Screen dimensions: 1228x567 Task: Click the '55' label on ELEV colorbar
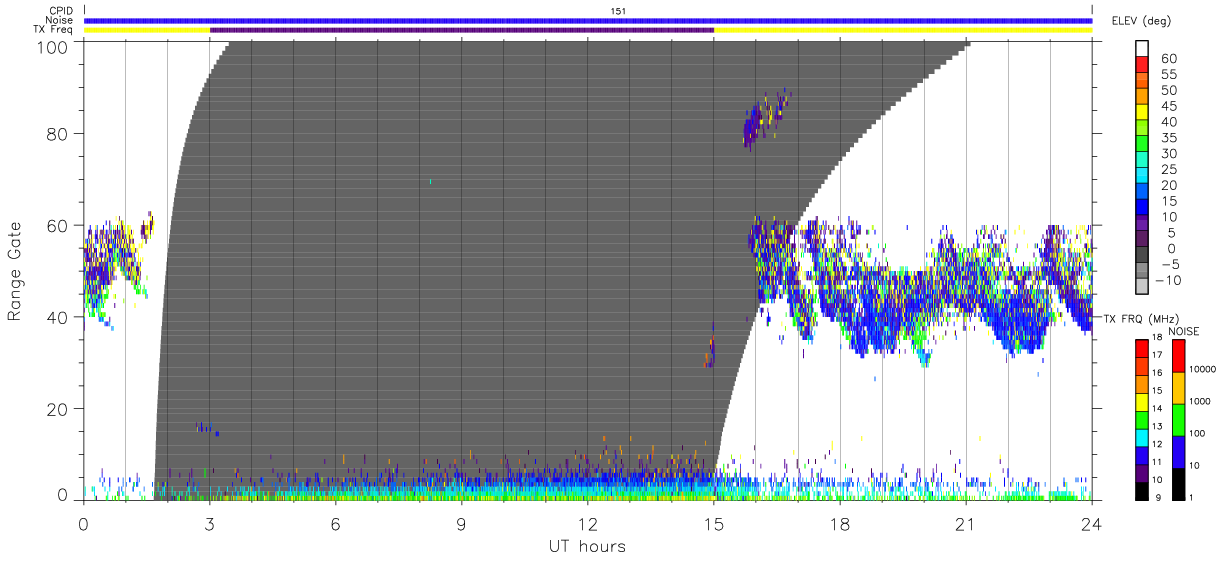[x=1170, y=74]
